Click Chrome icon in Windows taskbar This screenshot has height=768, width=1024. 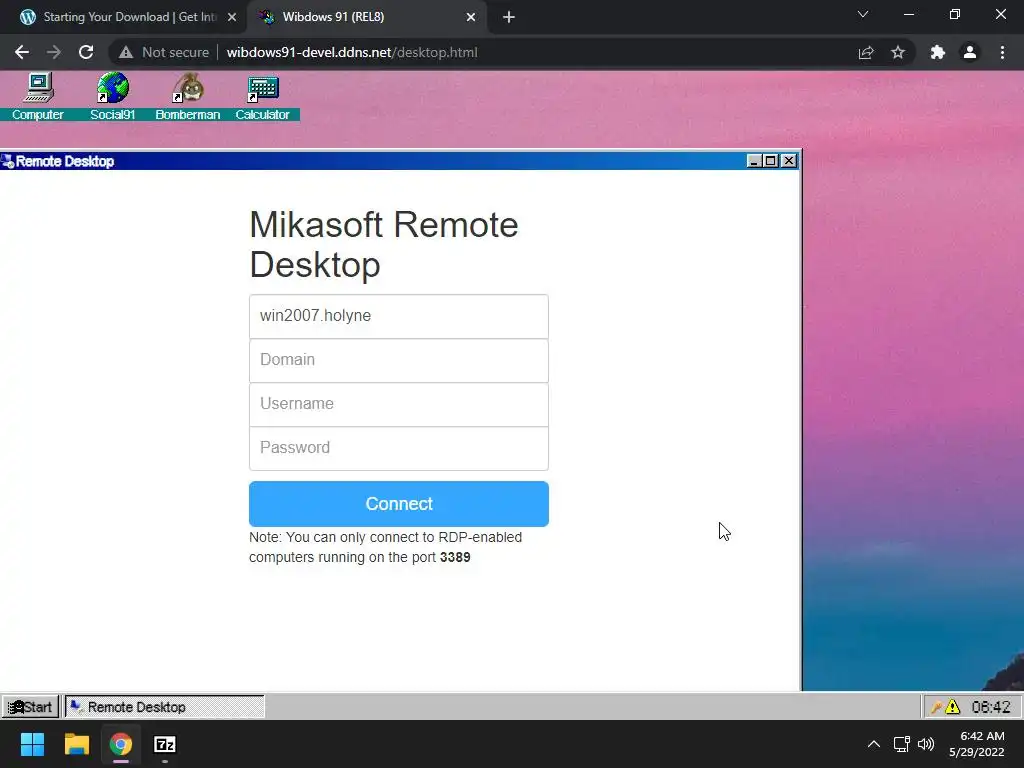(x=121, y=744)
